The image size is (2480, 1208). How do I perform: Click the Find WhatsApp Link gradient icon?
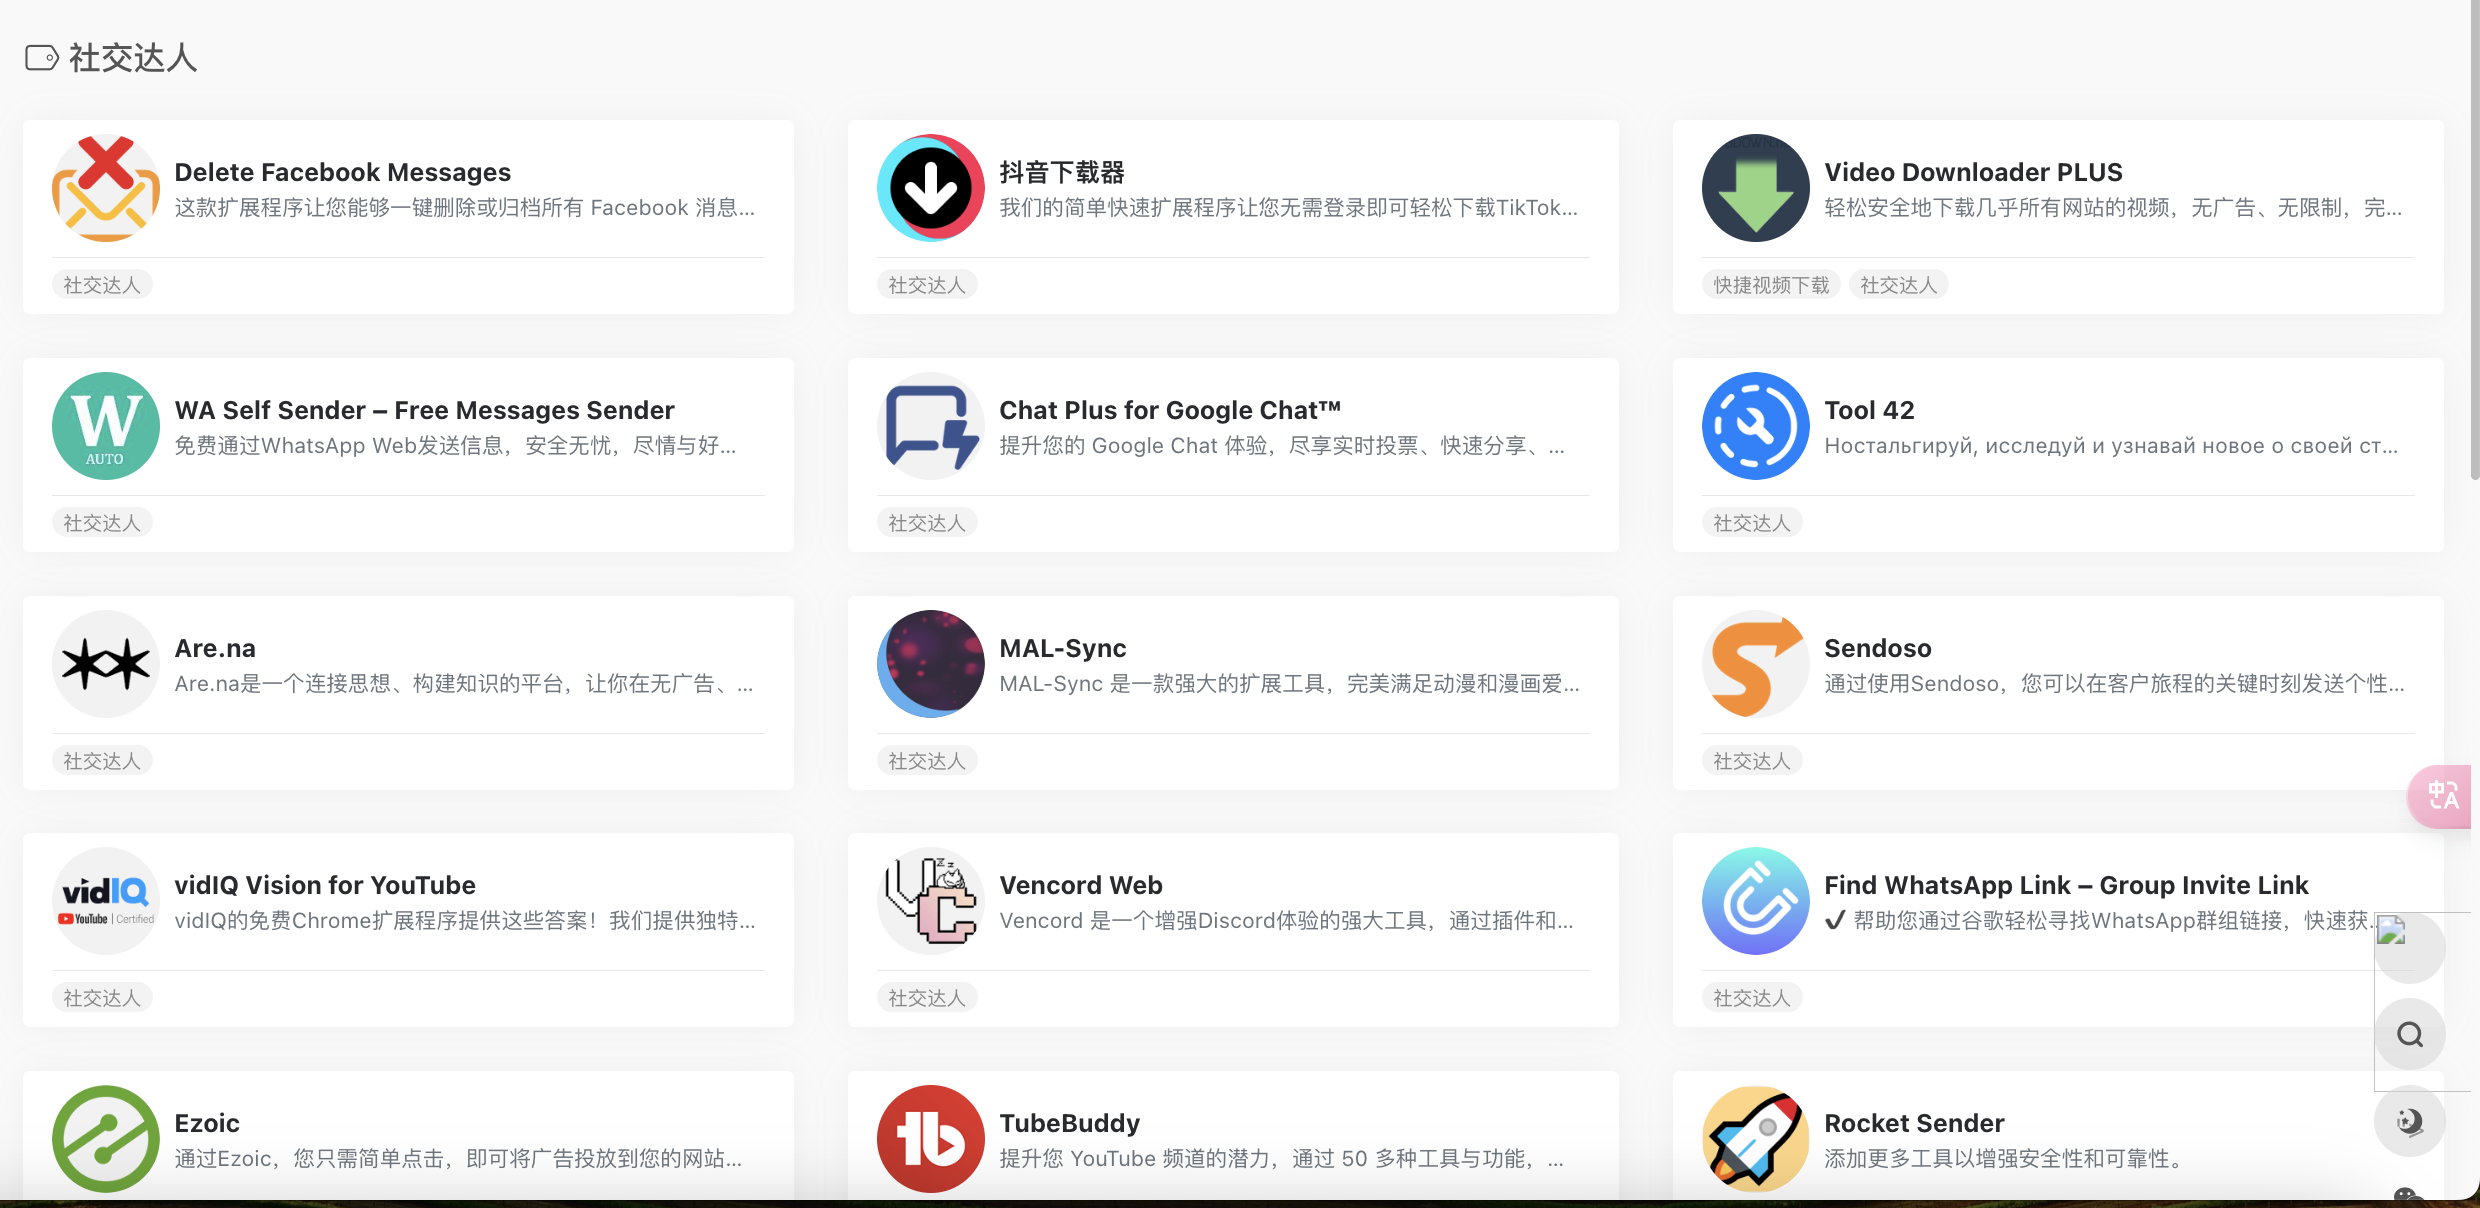pos(1756,901)
